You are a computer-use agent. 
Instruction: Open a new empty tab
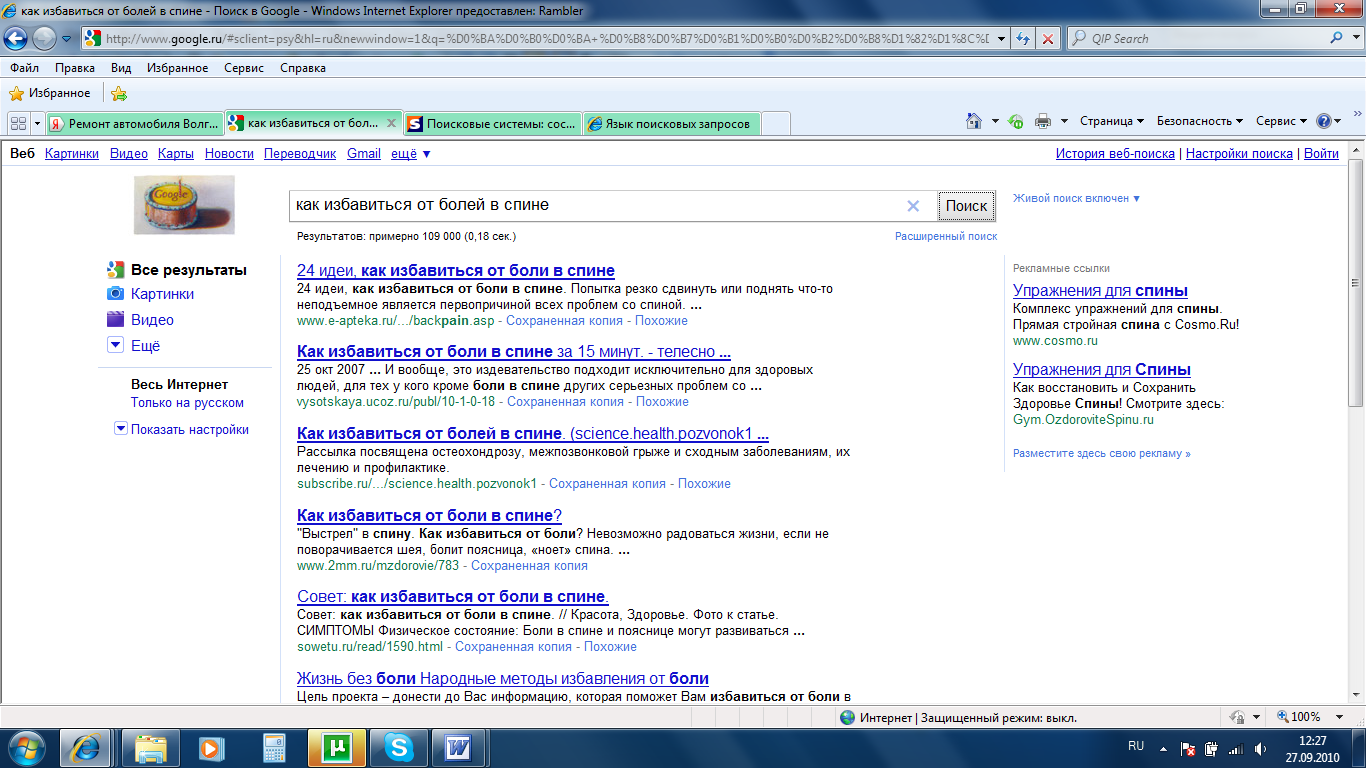click(x=776, y=123)
